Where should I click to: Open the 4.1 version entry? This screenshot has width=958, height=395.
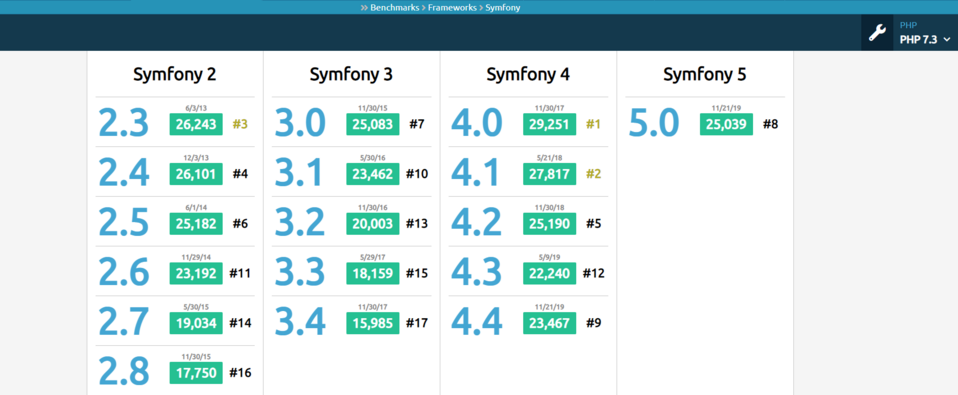[x=475, y=173]
